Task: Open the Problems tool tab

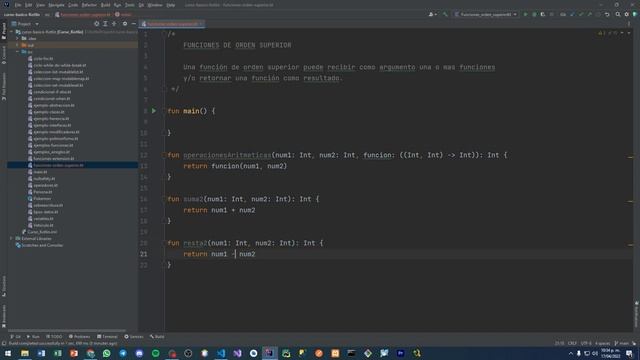Action: [x=80, y=337]
